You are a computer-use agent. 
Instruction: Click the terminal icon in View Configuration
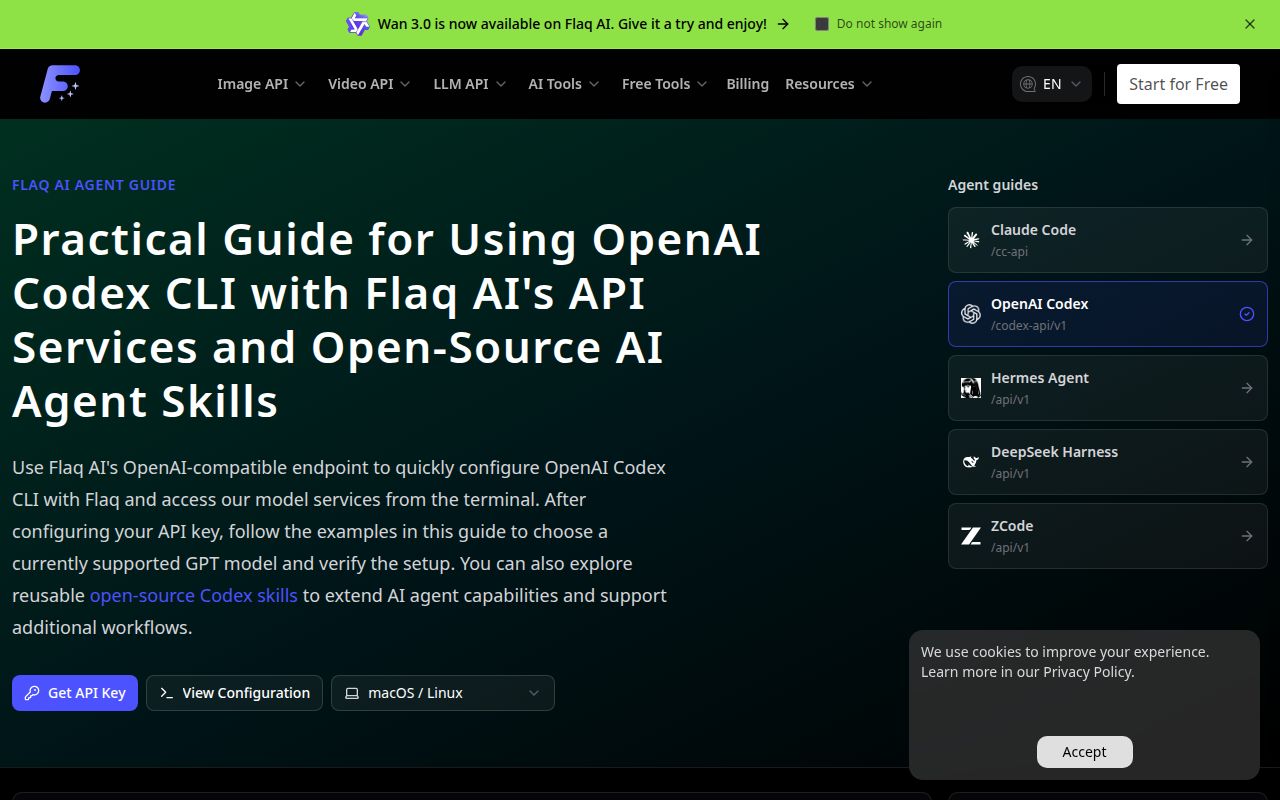[167, 693]
